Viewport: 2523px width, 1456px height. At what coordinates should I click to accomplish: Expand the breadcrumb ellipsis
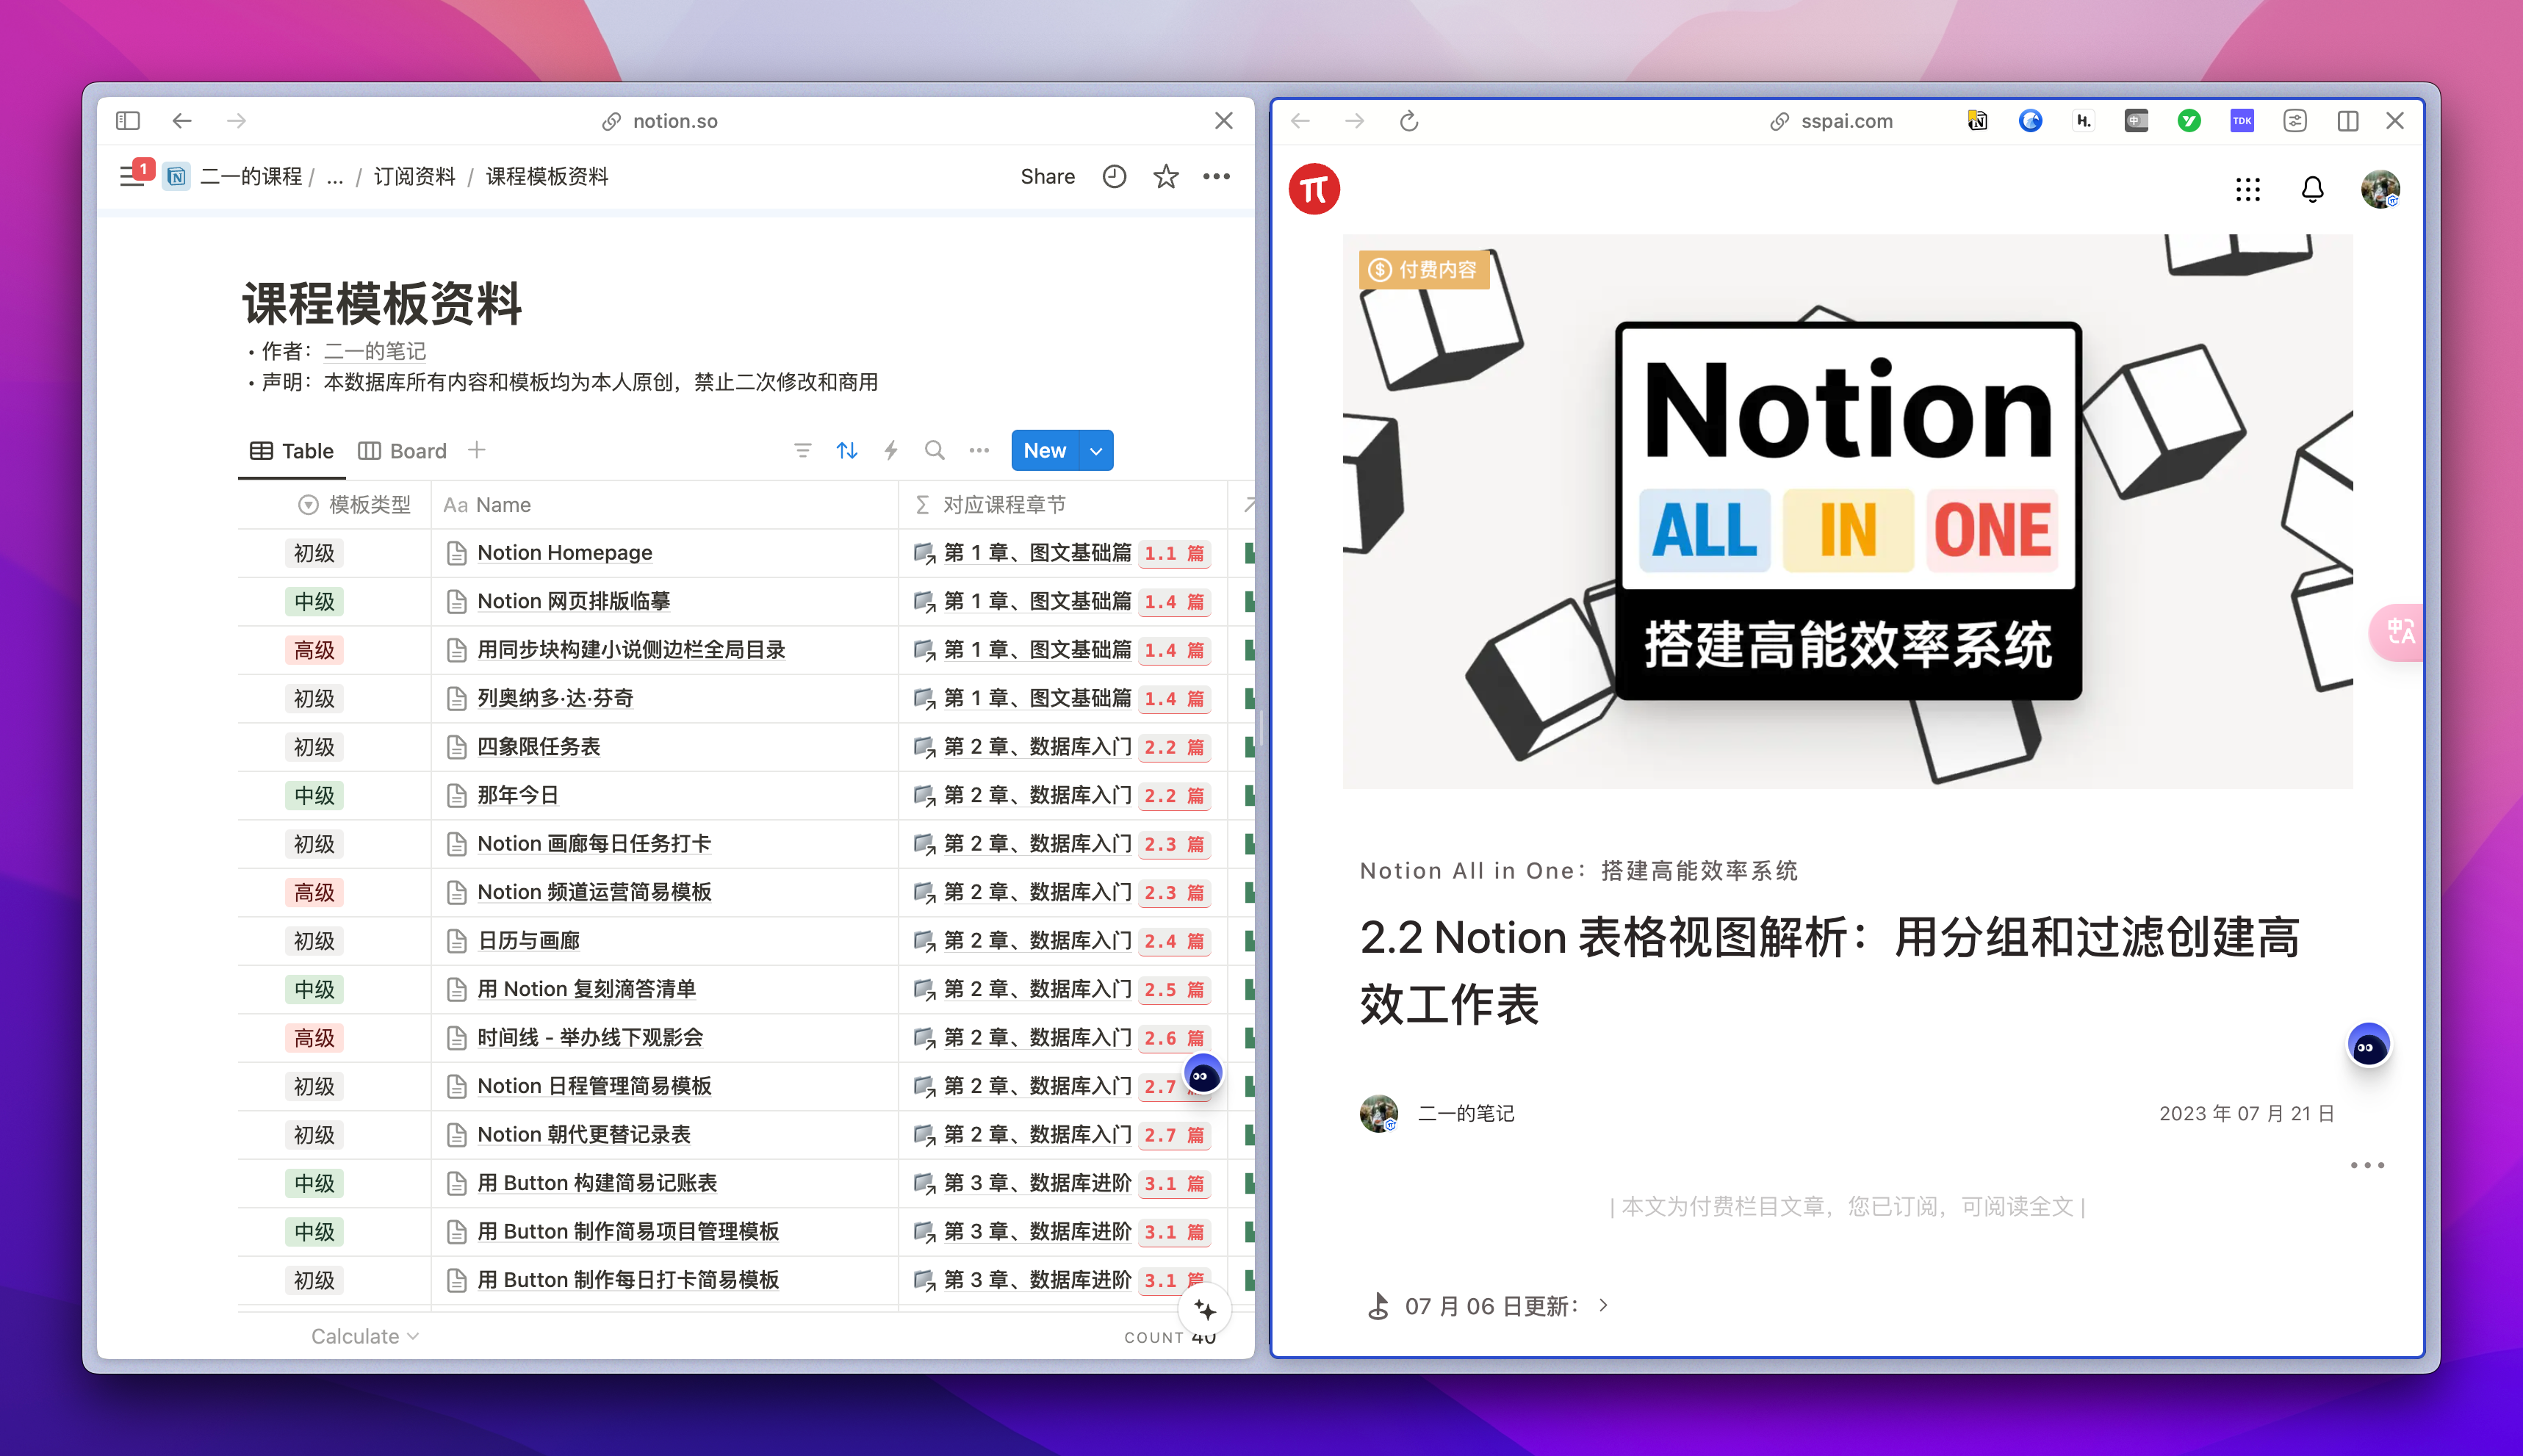point(335,177)
